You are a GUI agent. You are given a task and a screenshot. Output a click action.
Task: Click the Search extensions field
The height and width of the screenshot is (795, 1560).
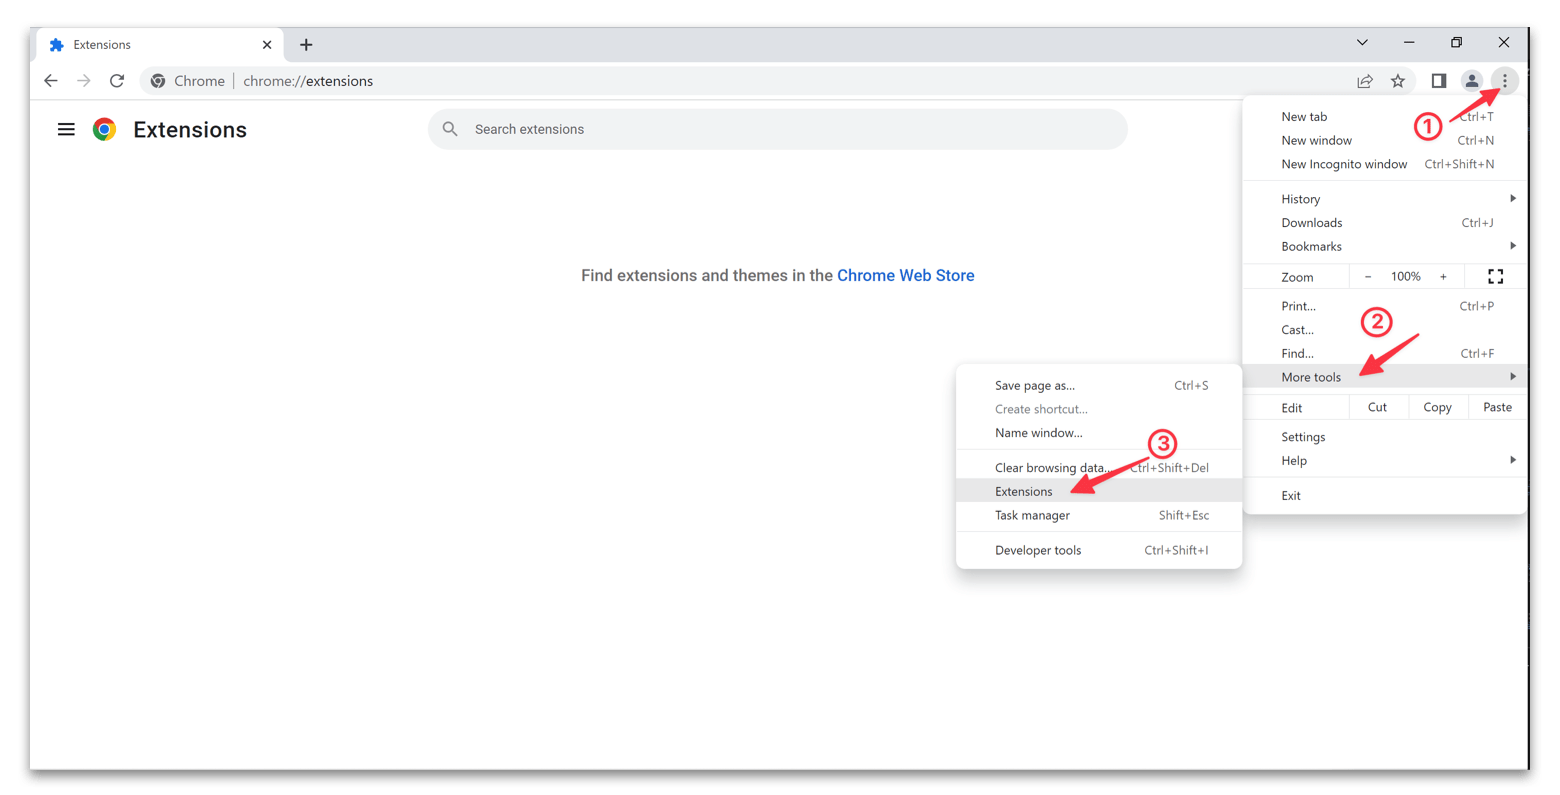coord(778,129)
